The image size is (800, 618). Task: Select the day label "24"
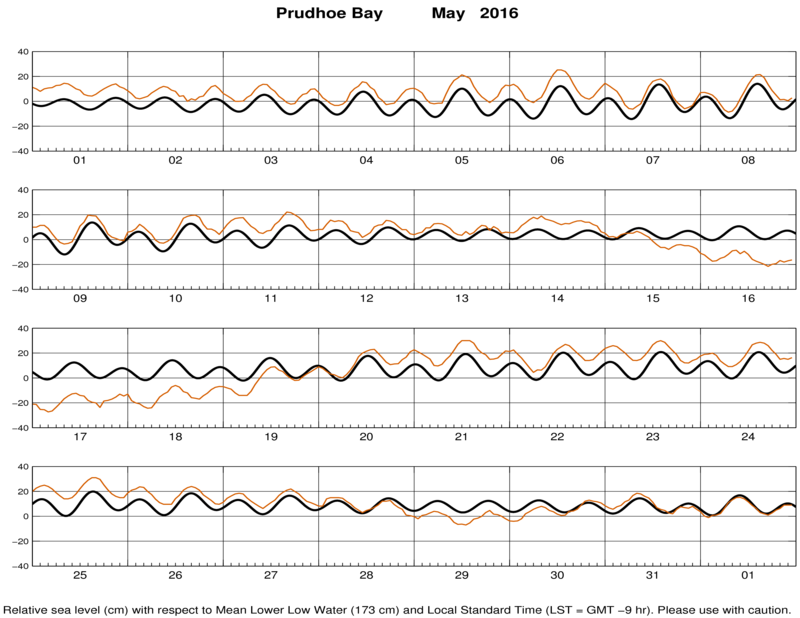point(748,437)
